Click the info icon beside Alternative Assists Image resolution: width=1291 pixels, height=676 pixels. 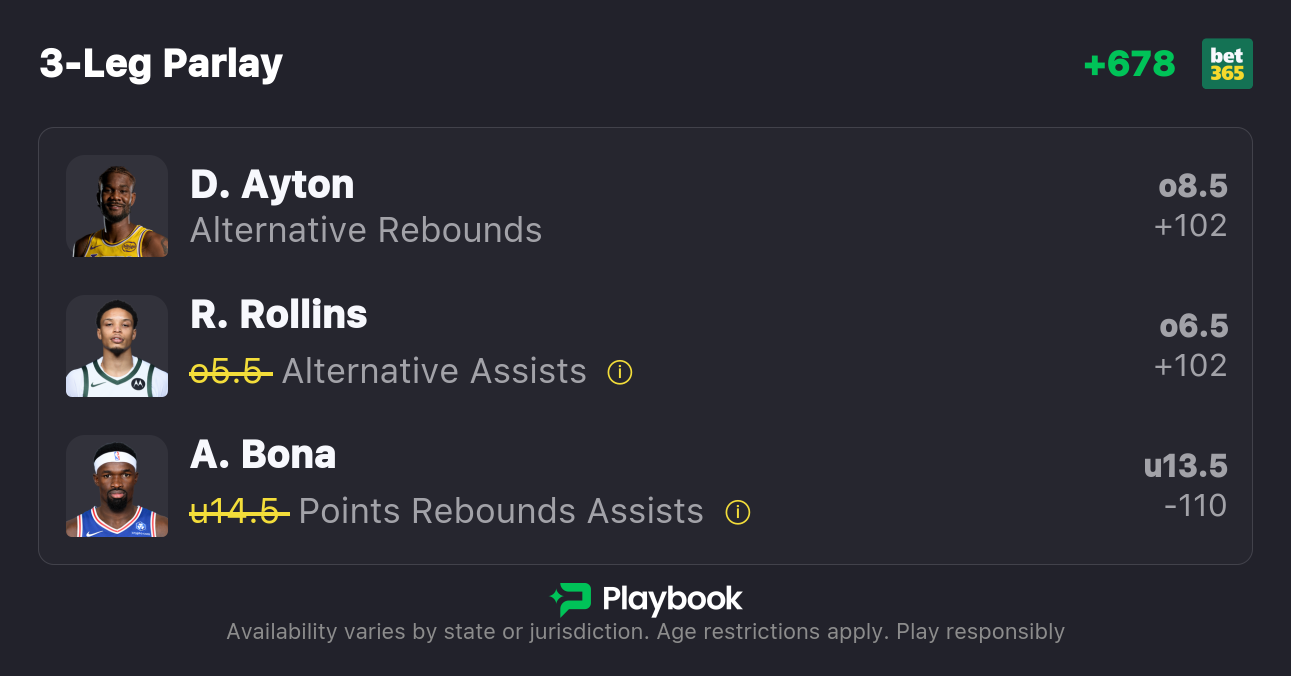click(620, 373)
